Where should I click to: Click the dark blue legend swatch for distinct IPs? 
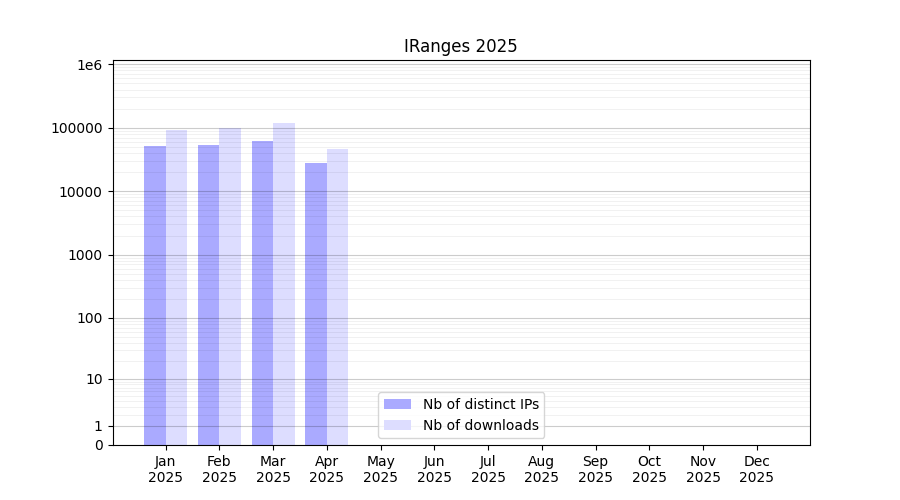pyautogui.click(x=397, y=404)
